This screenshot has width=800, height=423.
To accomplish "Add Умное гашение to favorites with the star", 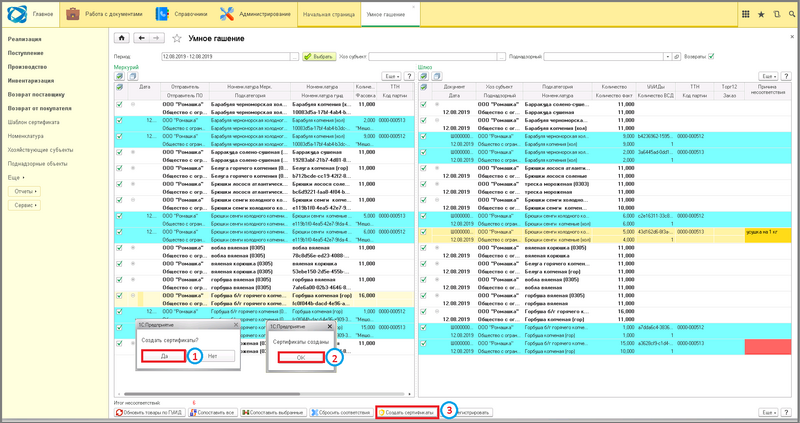I will pos(177,38).
